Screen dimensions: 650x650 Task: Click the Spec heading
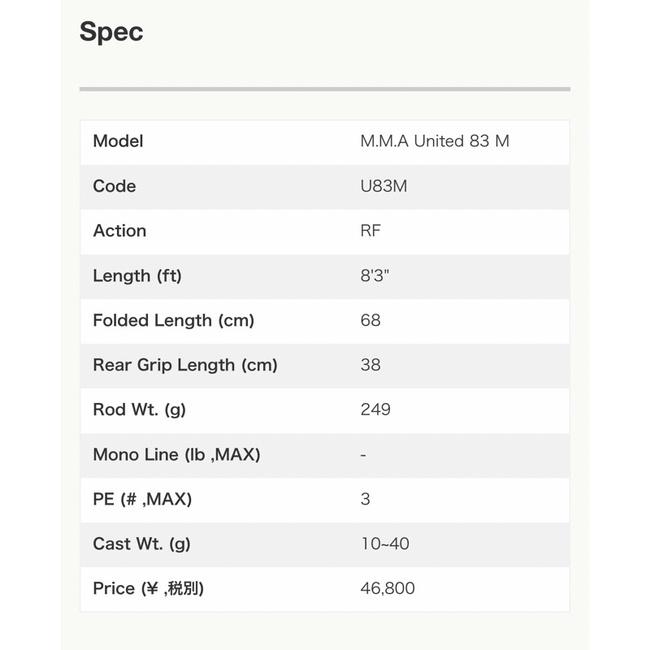111,32
